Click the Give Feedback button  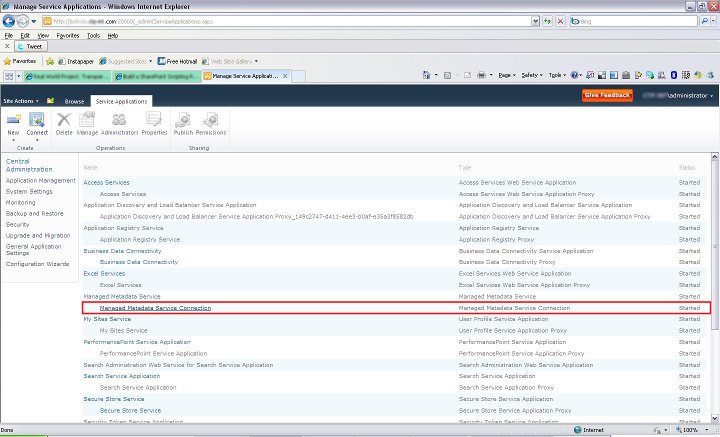coord(607,95)
